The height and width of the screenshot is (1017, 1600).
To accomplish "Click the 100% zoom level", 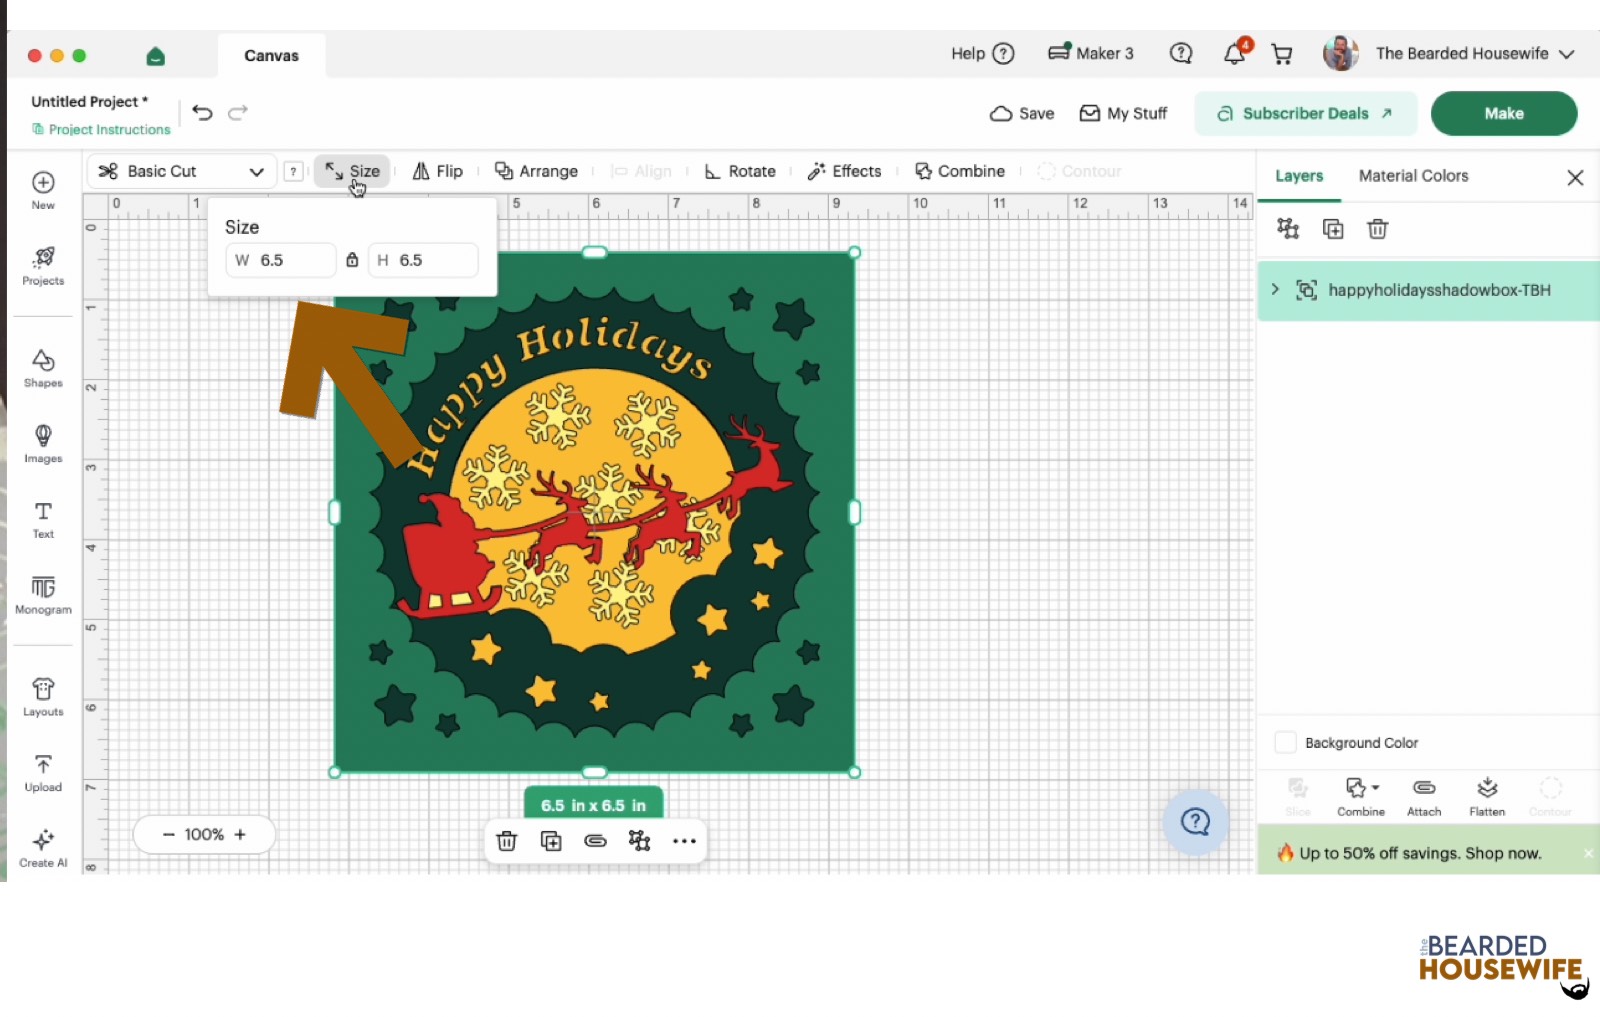I will [204, 835].
